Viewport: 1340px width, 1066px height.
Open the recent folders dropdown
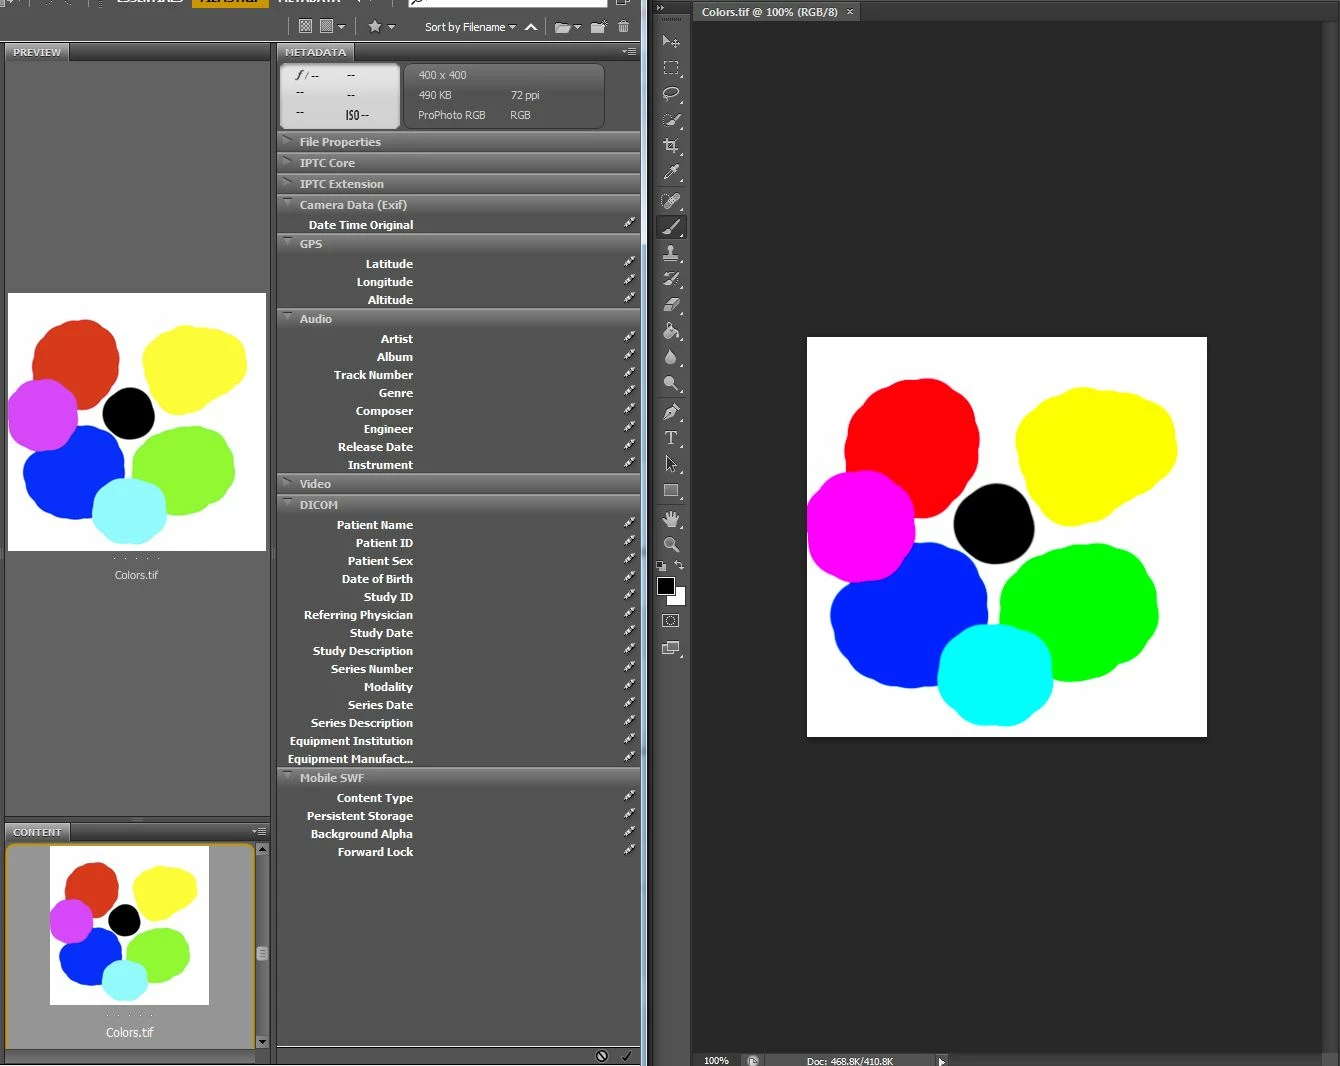(x=567, y=27)
